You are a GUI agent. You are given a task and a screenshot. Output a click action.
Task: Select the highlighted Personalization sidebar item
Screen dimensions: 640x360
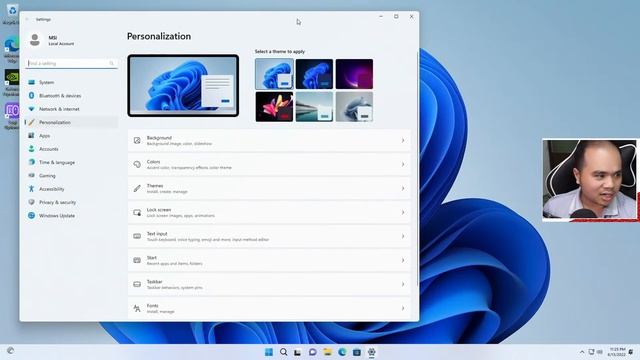[x=71, y=122]
